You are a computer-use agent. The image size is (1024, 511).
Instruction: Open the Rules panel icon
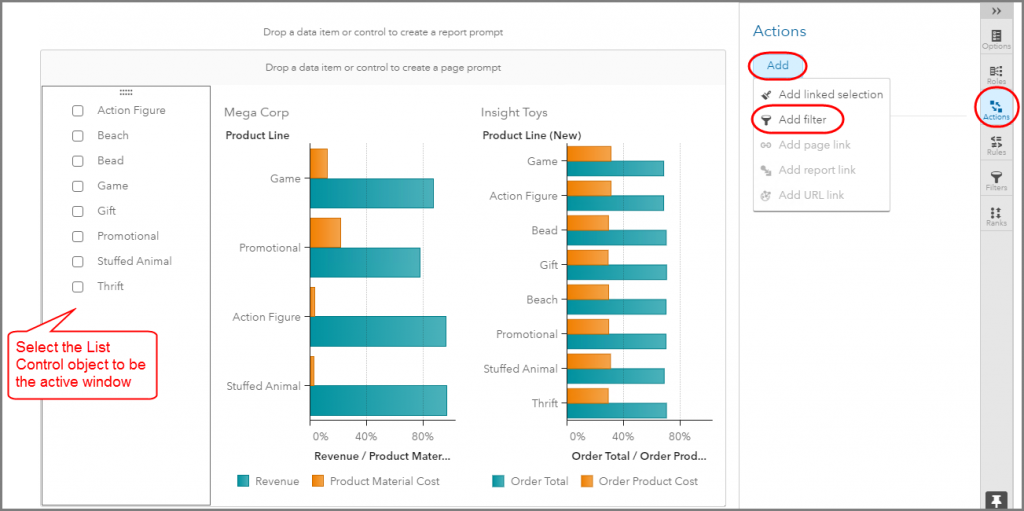996,145
